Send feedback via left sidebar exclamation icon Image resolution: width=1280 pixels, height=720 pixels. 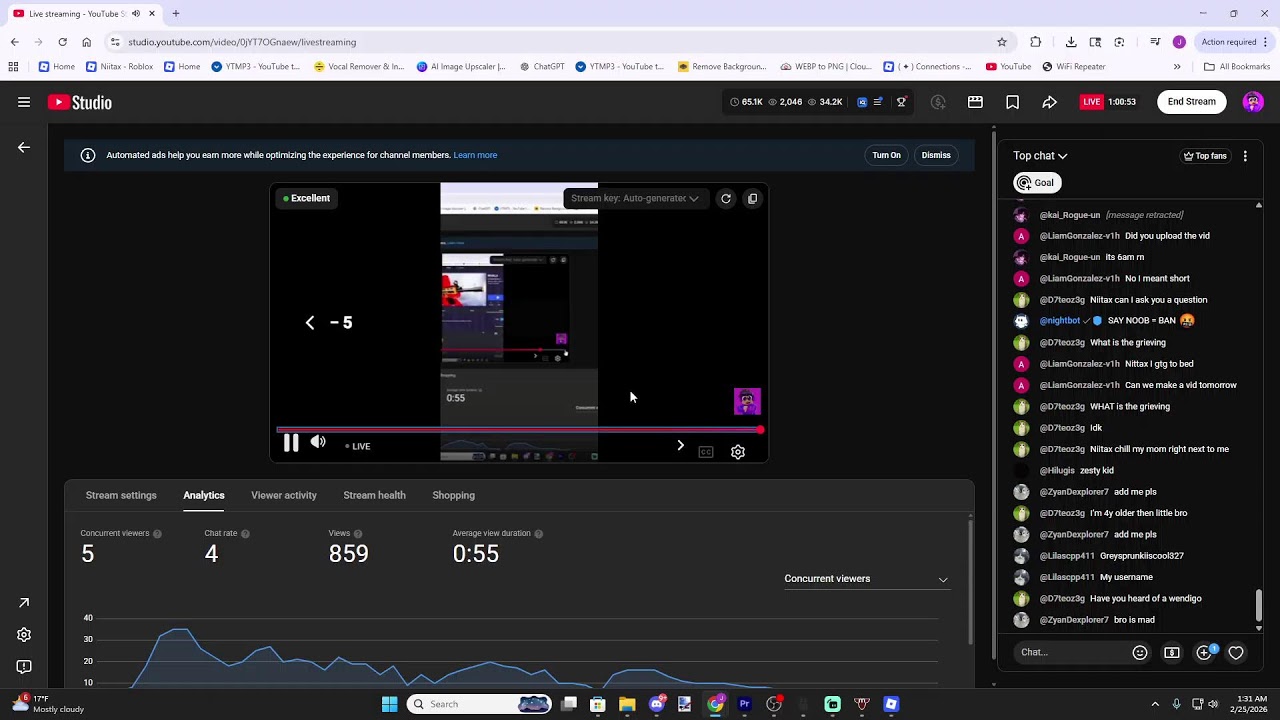pos(24,667)
